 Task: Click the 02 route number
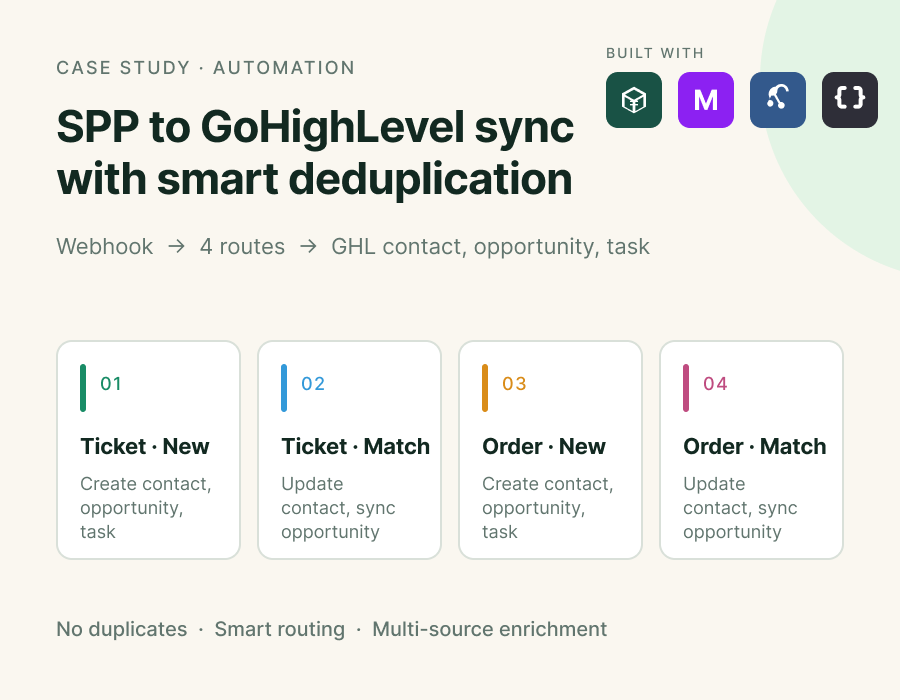(313, 384)
